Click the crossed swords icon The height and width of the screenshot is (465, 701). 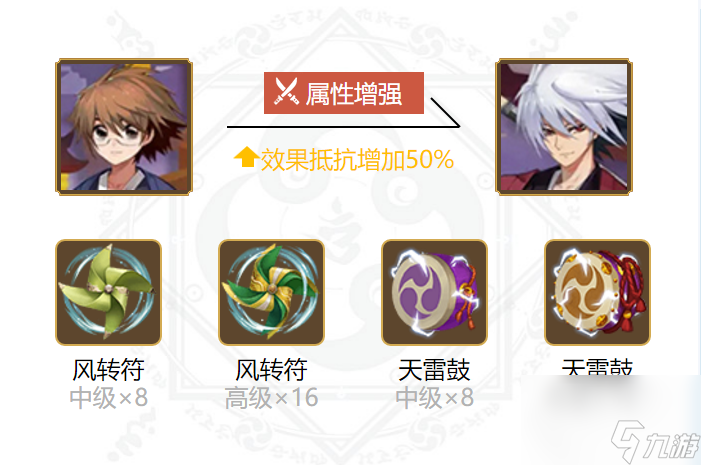tap(286, 92)
